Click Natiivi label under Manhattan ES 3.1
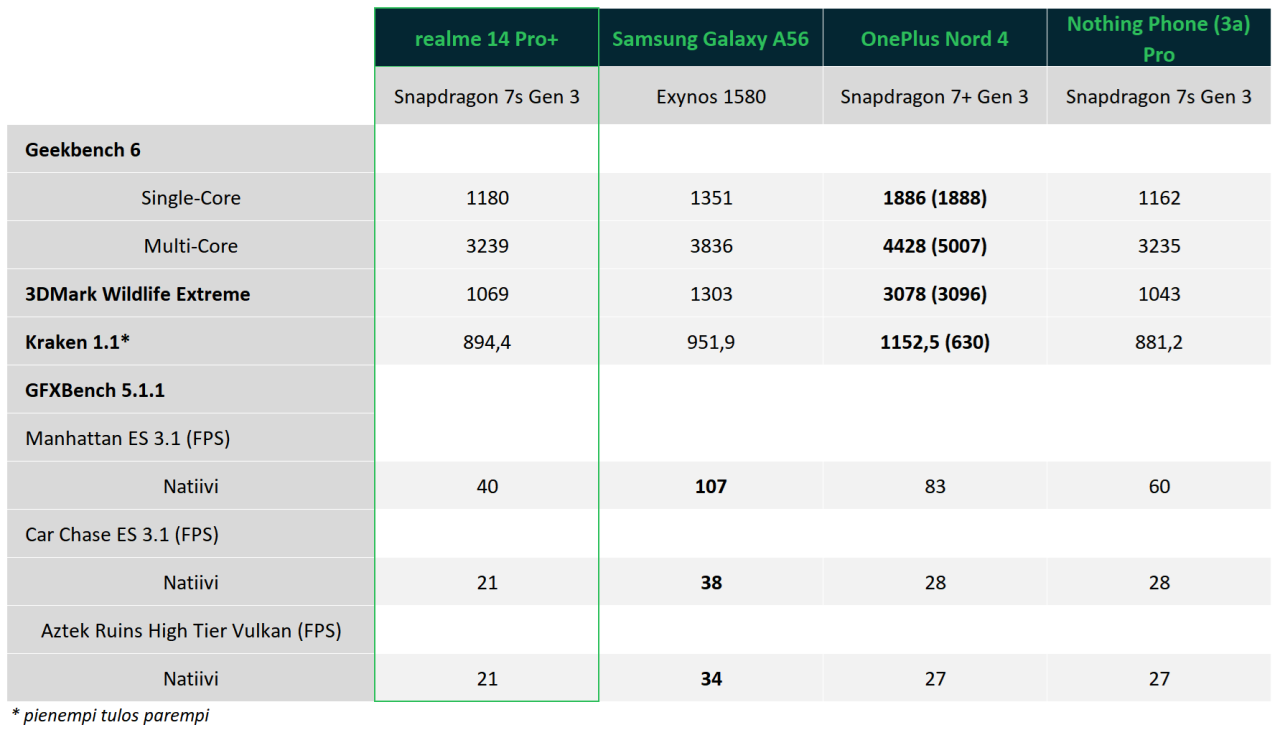The height and width of the screenshot is (730, 1280). (191, 486)
